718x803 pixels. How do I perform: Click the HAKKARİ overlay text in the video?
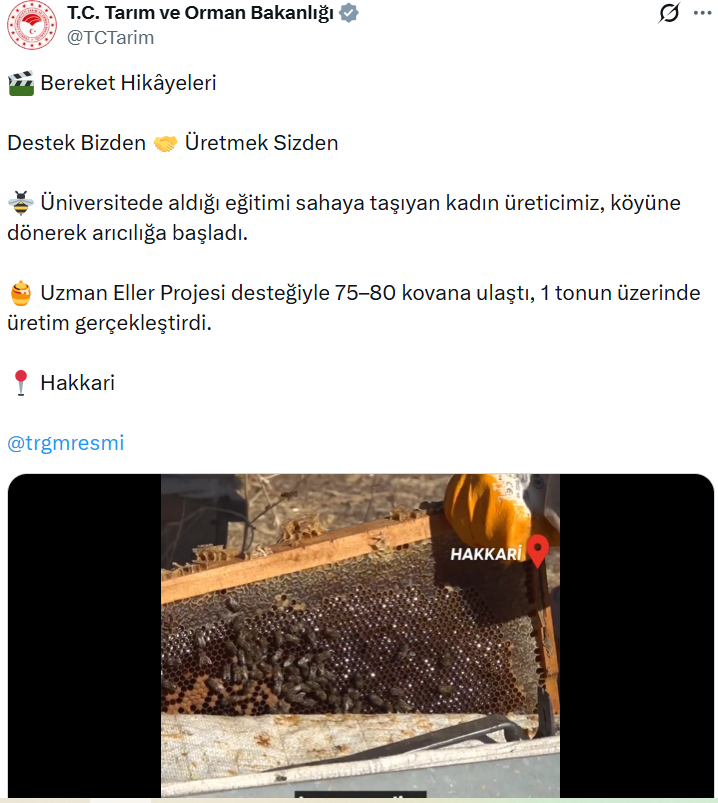point(486,554)
